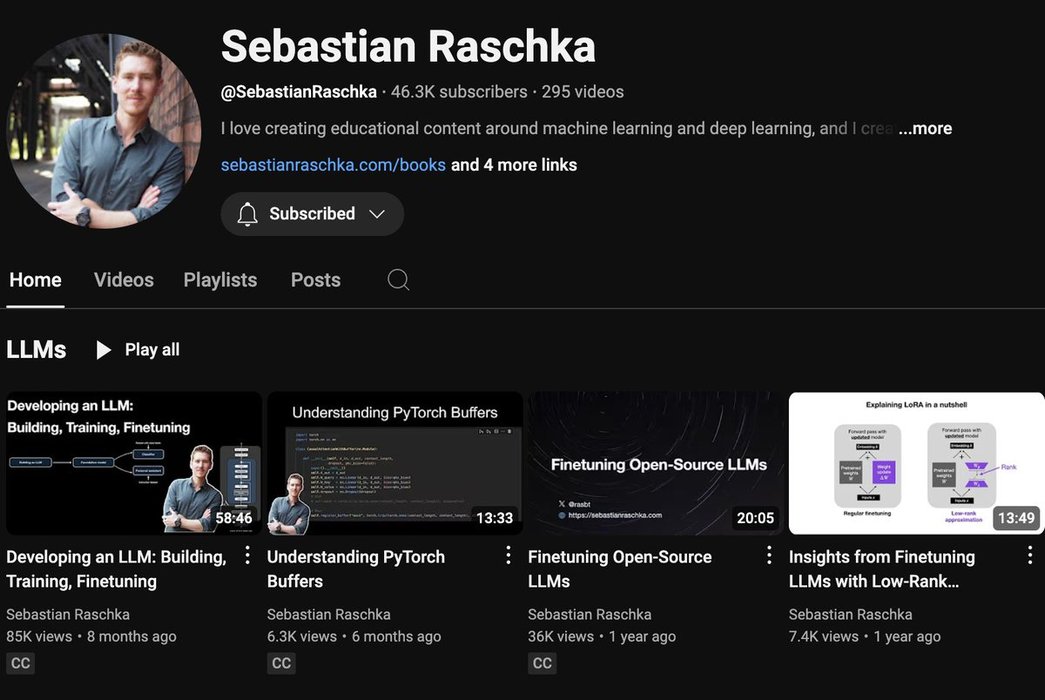Open options menu for Understanding PyTorch Buffers
Image resolution: width=1045 pixels, height=700 pixels.
(x=508, y=556)
